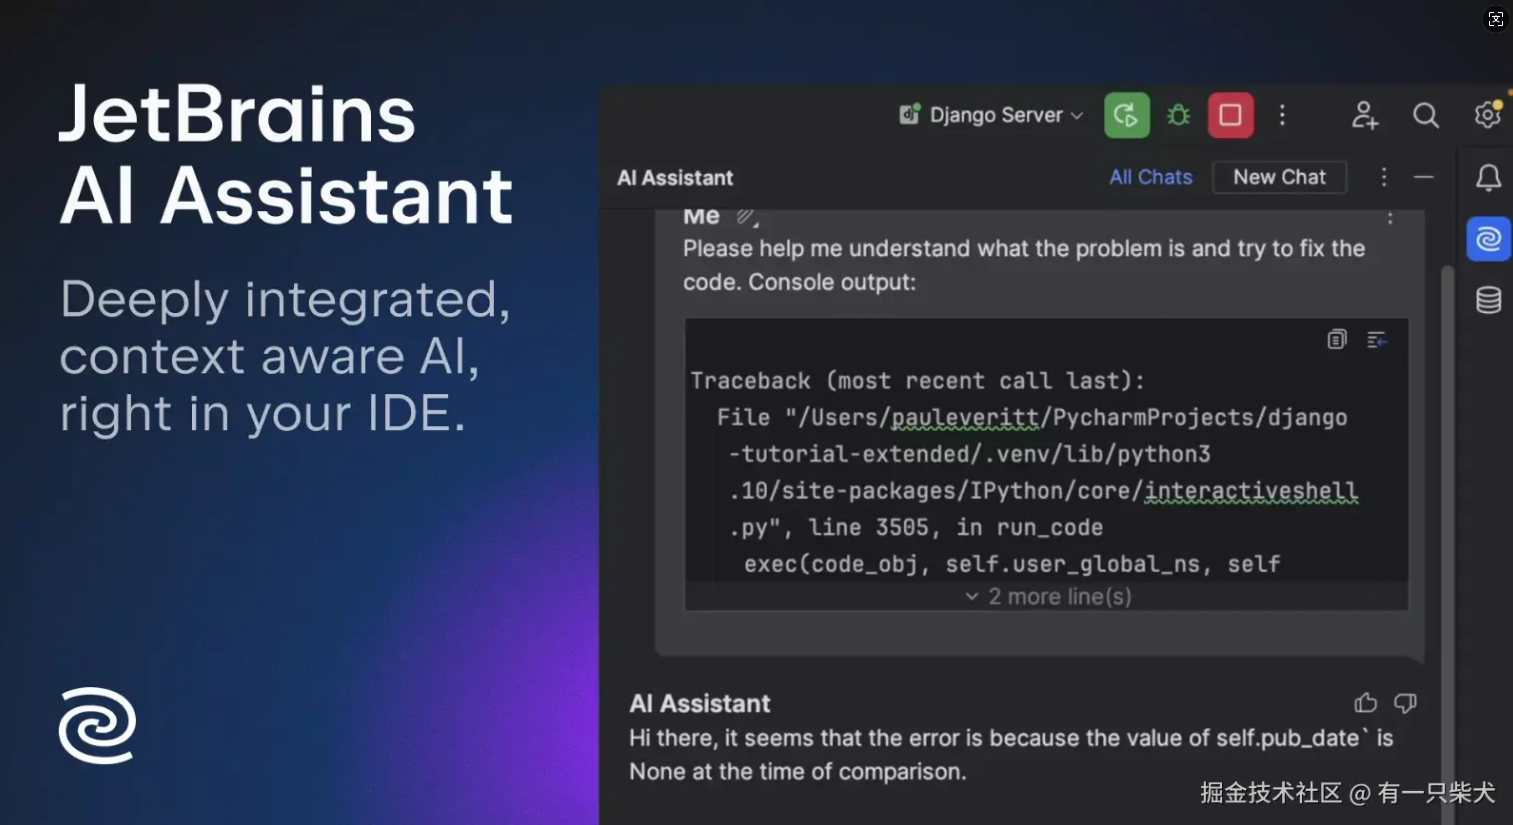
Task: Dislike the AI Assistant response
Action: [x=1405, y=703]
